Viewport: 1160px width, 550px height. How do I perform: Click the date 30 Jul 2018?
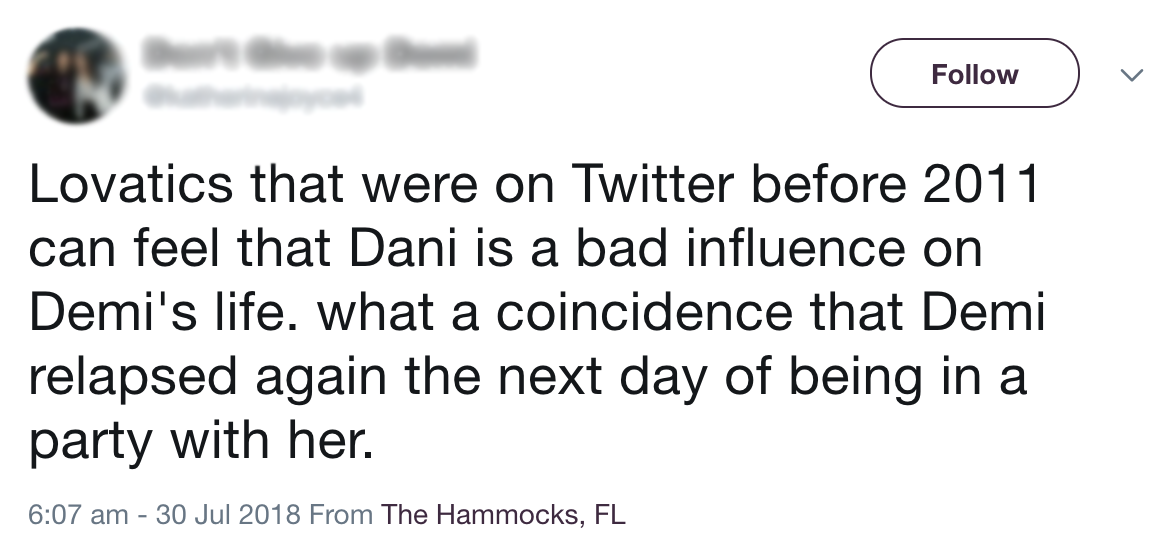click(228, 514)
